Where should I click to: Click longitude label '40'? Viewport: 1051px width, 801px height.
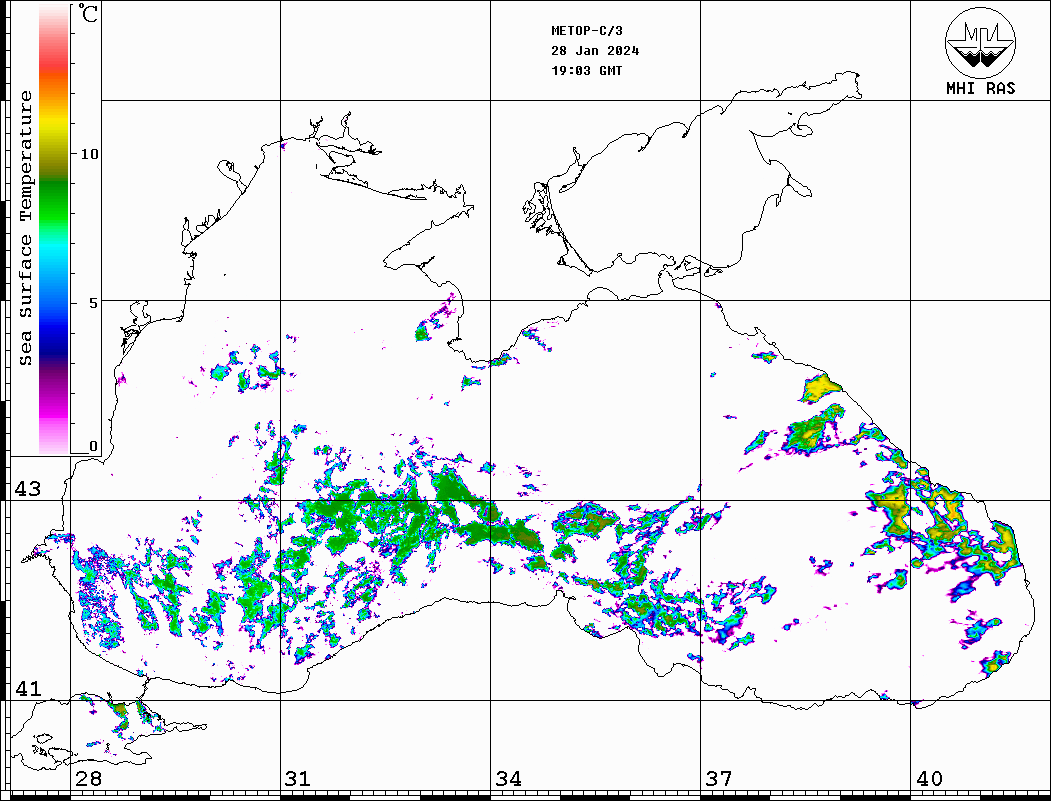tap(929, 778)
